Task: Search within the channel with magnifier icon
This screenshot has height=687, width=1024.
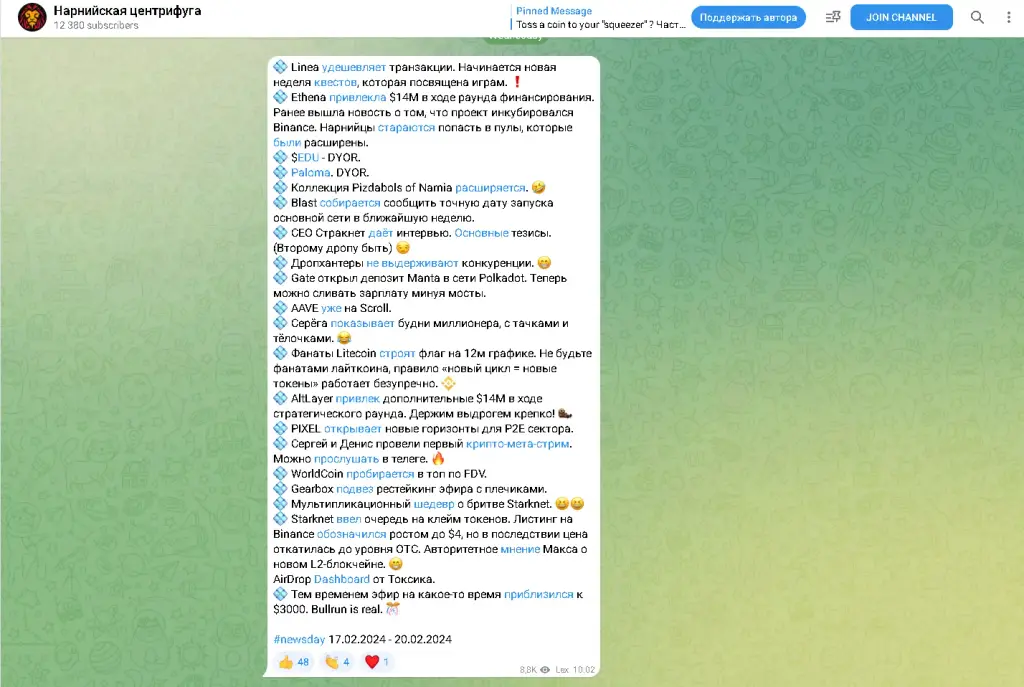Action: point(977,18)
